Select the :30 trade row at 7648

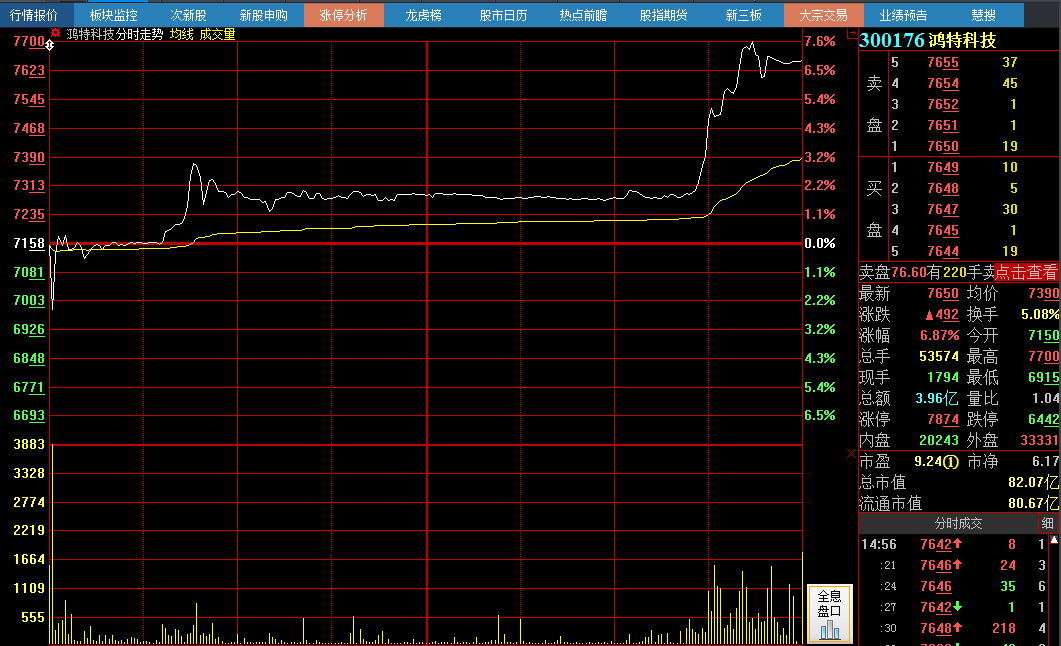tap(954, 628)
